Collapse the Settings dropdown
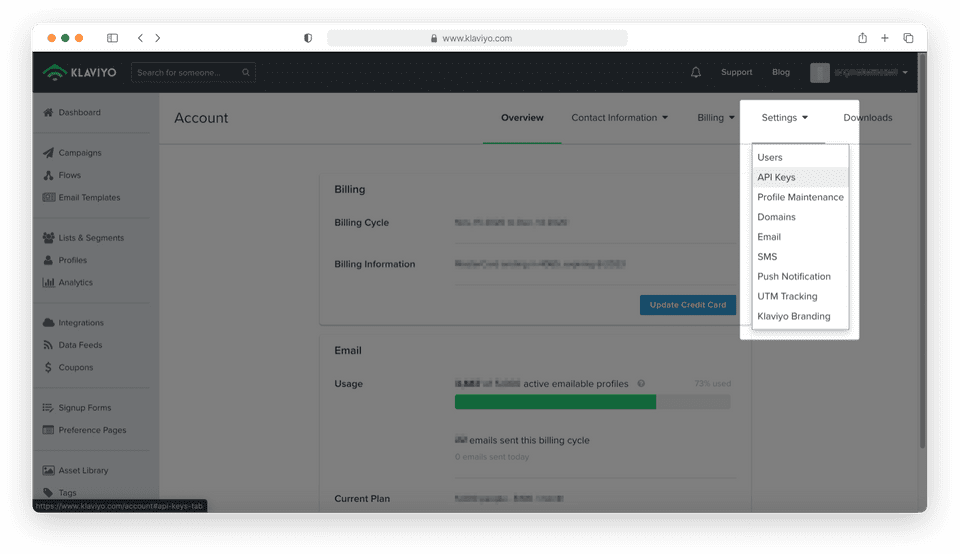Image resolution: width=960 pixels, height=554 pixels. point(784,118)
